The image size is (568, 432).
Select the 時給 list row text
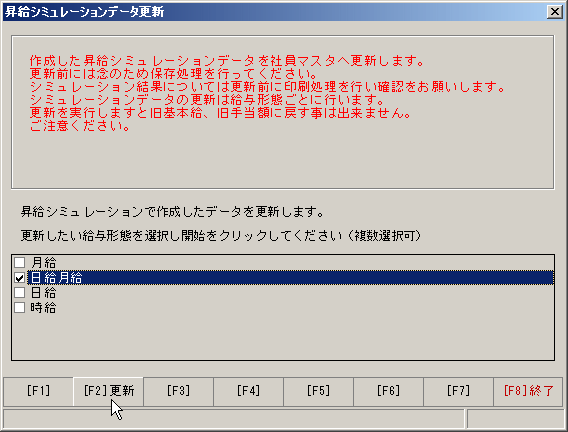[x=43, y=308]
